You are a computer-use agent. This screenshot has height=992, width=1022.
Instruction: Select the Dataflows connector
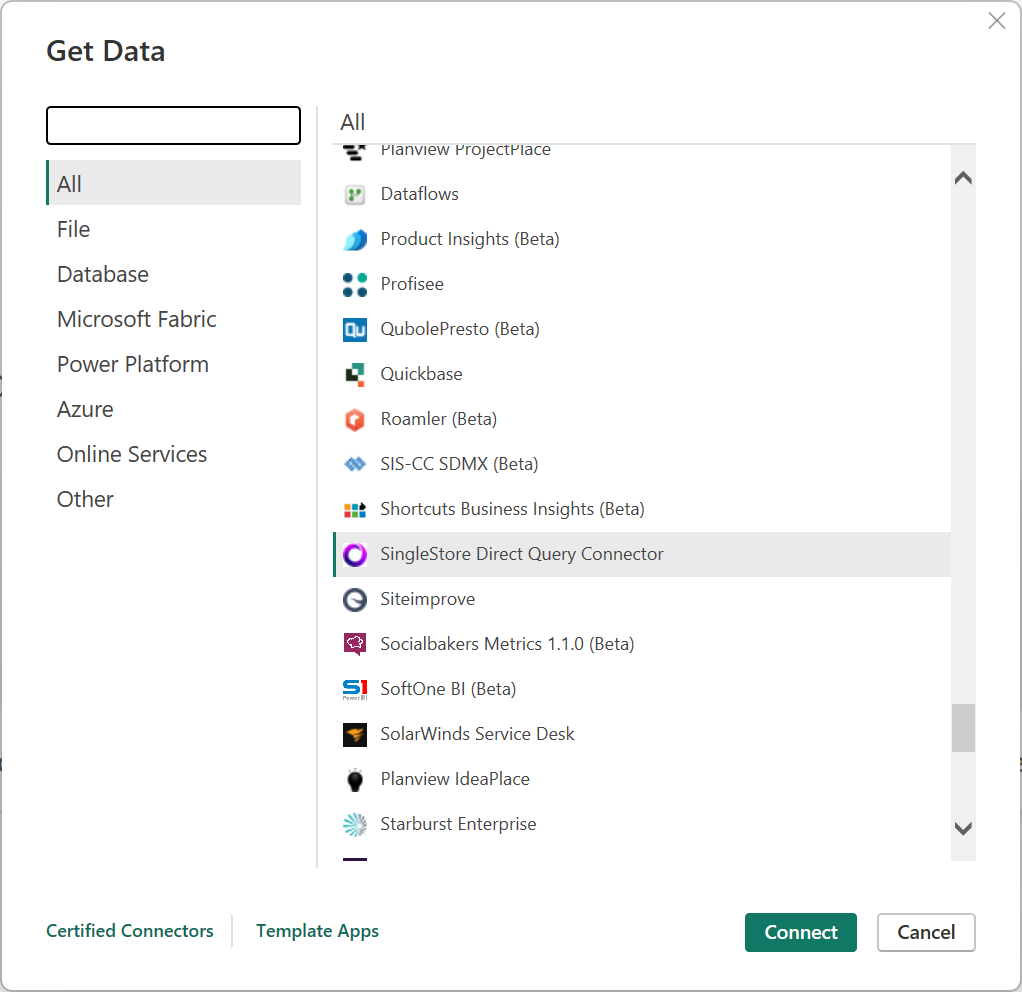[x=419, y=194]
